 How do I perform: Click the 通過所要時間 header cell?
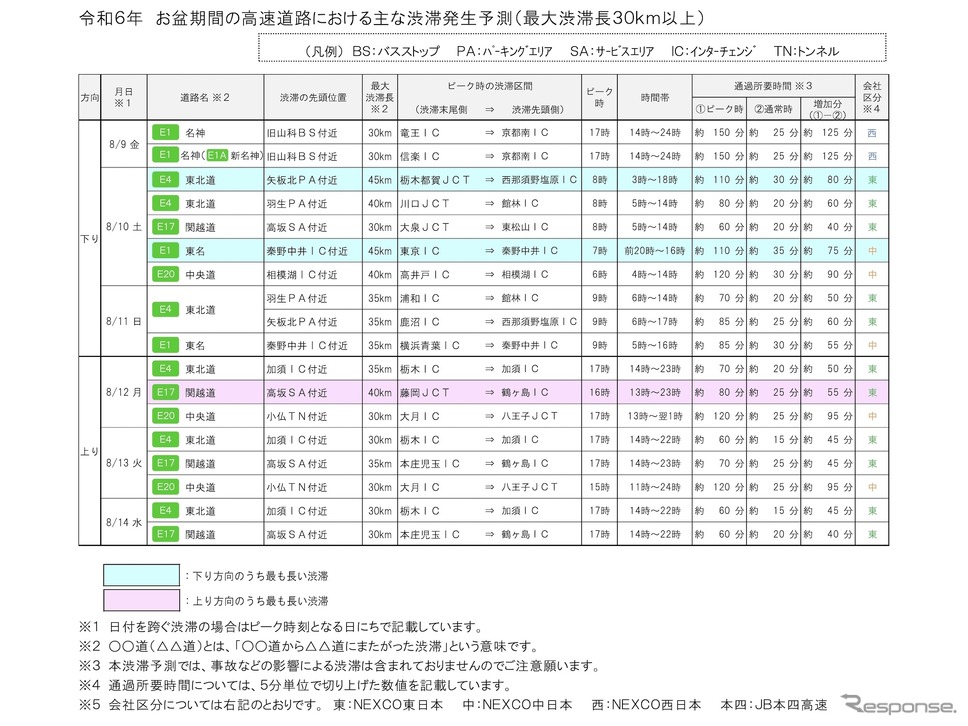coord(771,87)
